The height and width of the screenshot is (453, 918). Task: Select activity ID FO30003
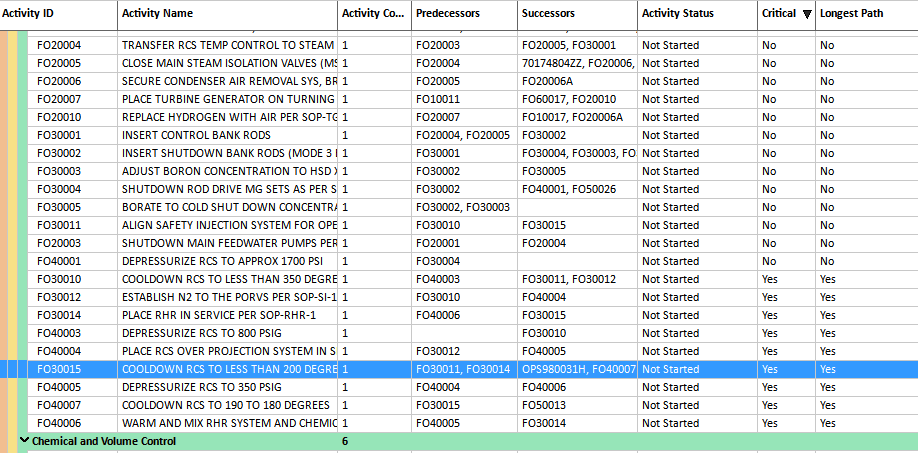[x=59, y=171]
